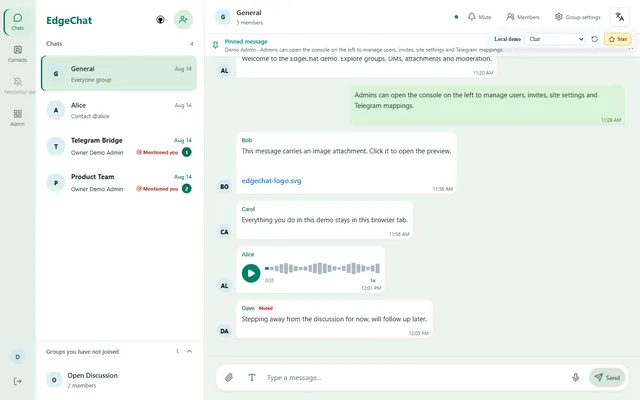Screen dimensions: 640x400
Task: Open the Telegram Bridge chat
Action: point(119,147)
